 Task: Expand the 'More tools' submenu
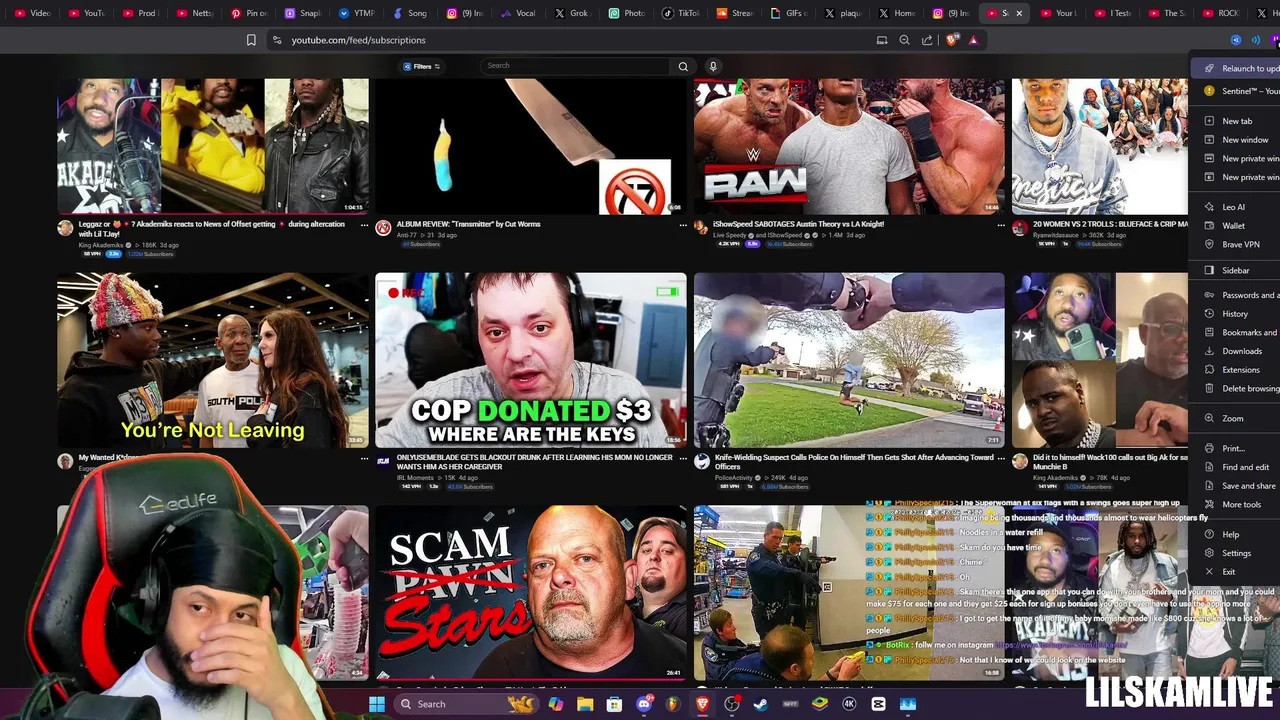coord(1236,504)
